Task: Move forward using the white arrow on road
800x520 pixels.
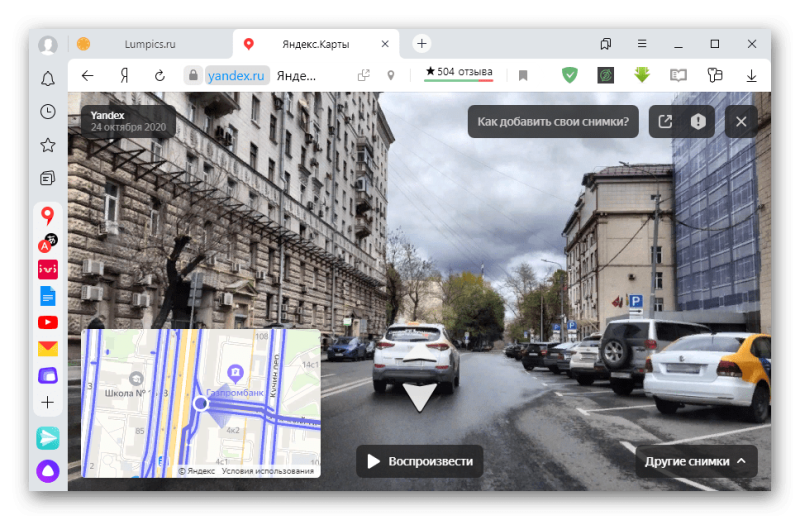Action: click(419, 397)
